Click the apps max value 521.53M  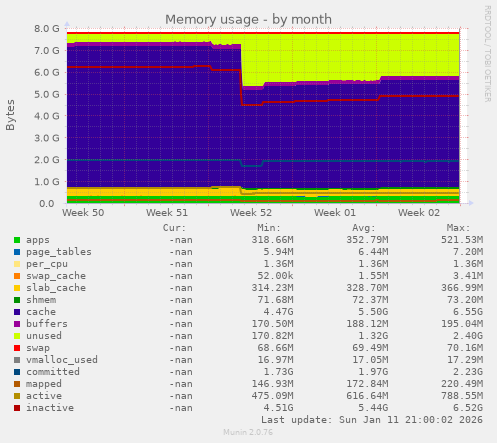tap(462, 240)
